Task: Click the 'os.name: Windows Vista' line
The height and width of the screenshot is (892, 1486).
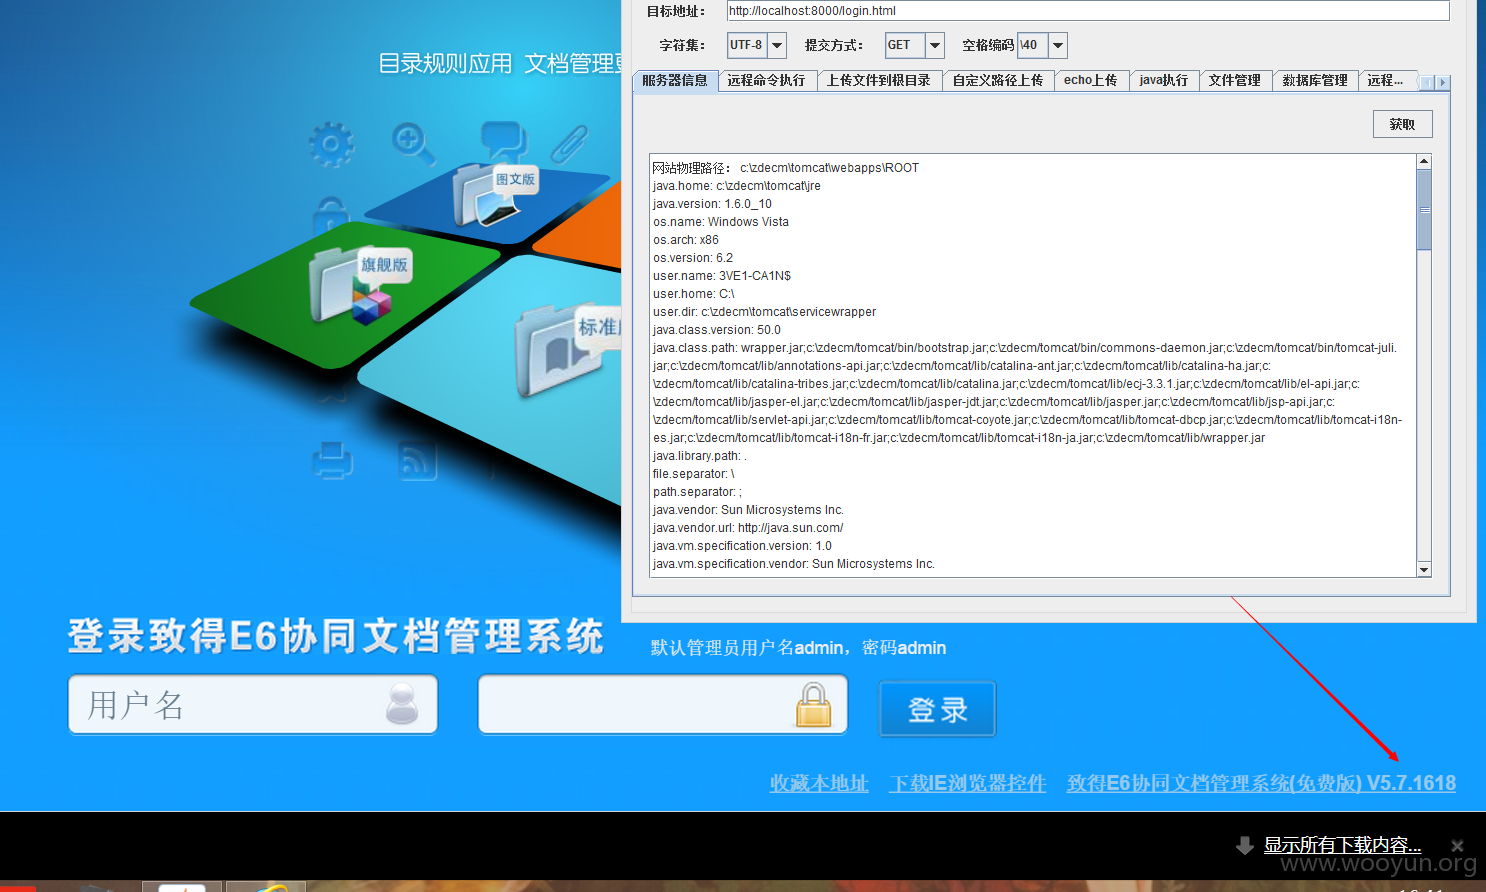Action: pos(721,222)
